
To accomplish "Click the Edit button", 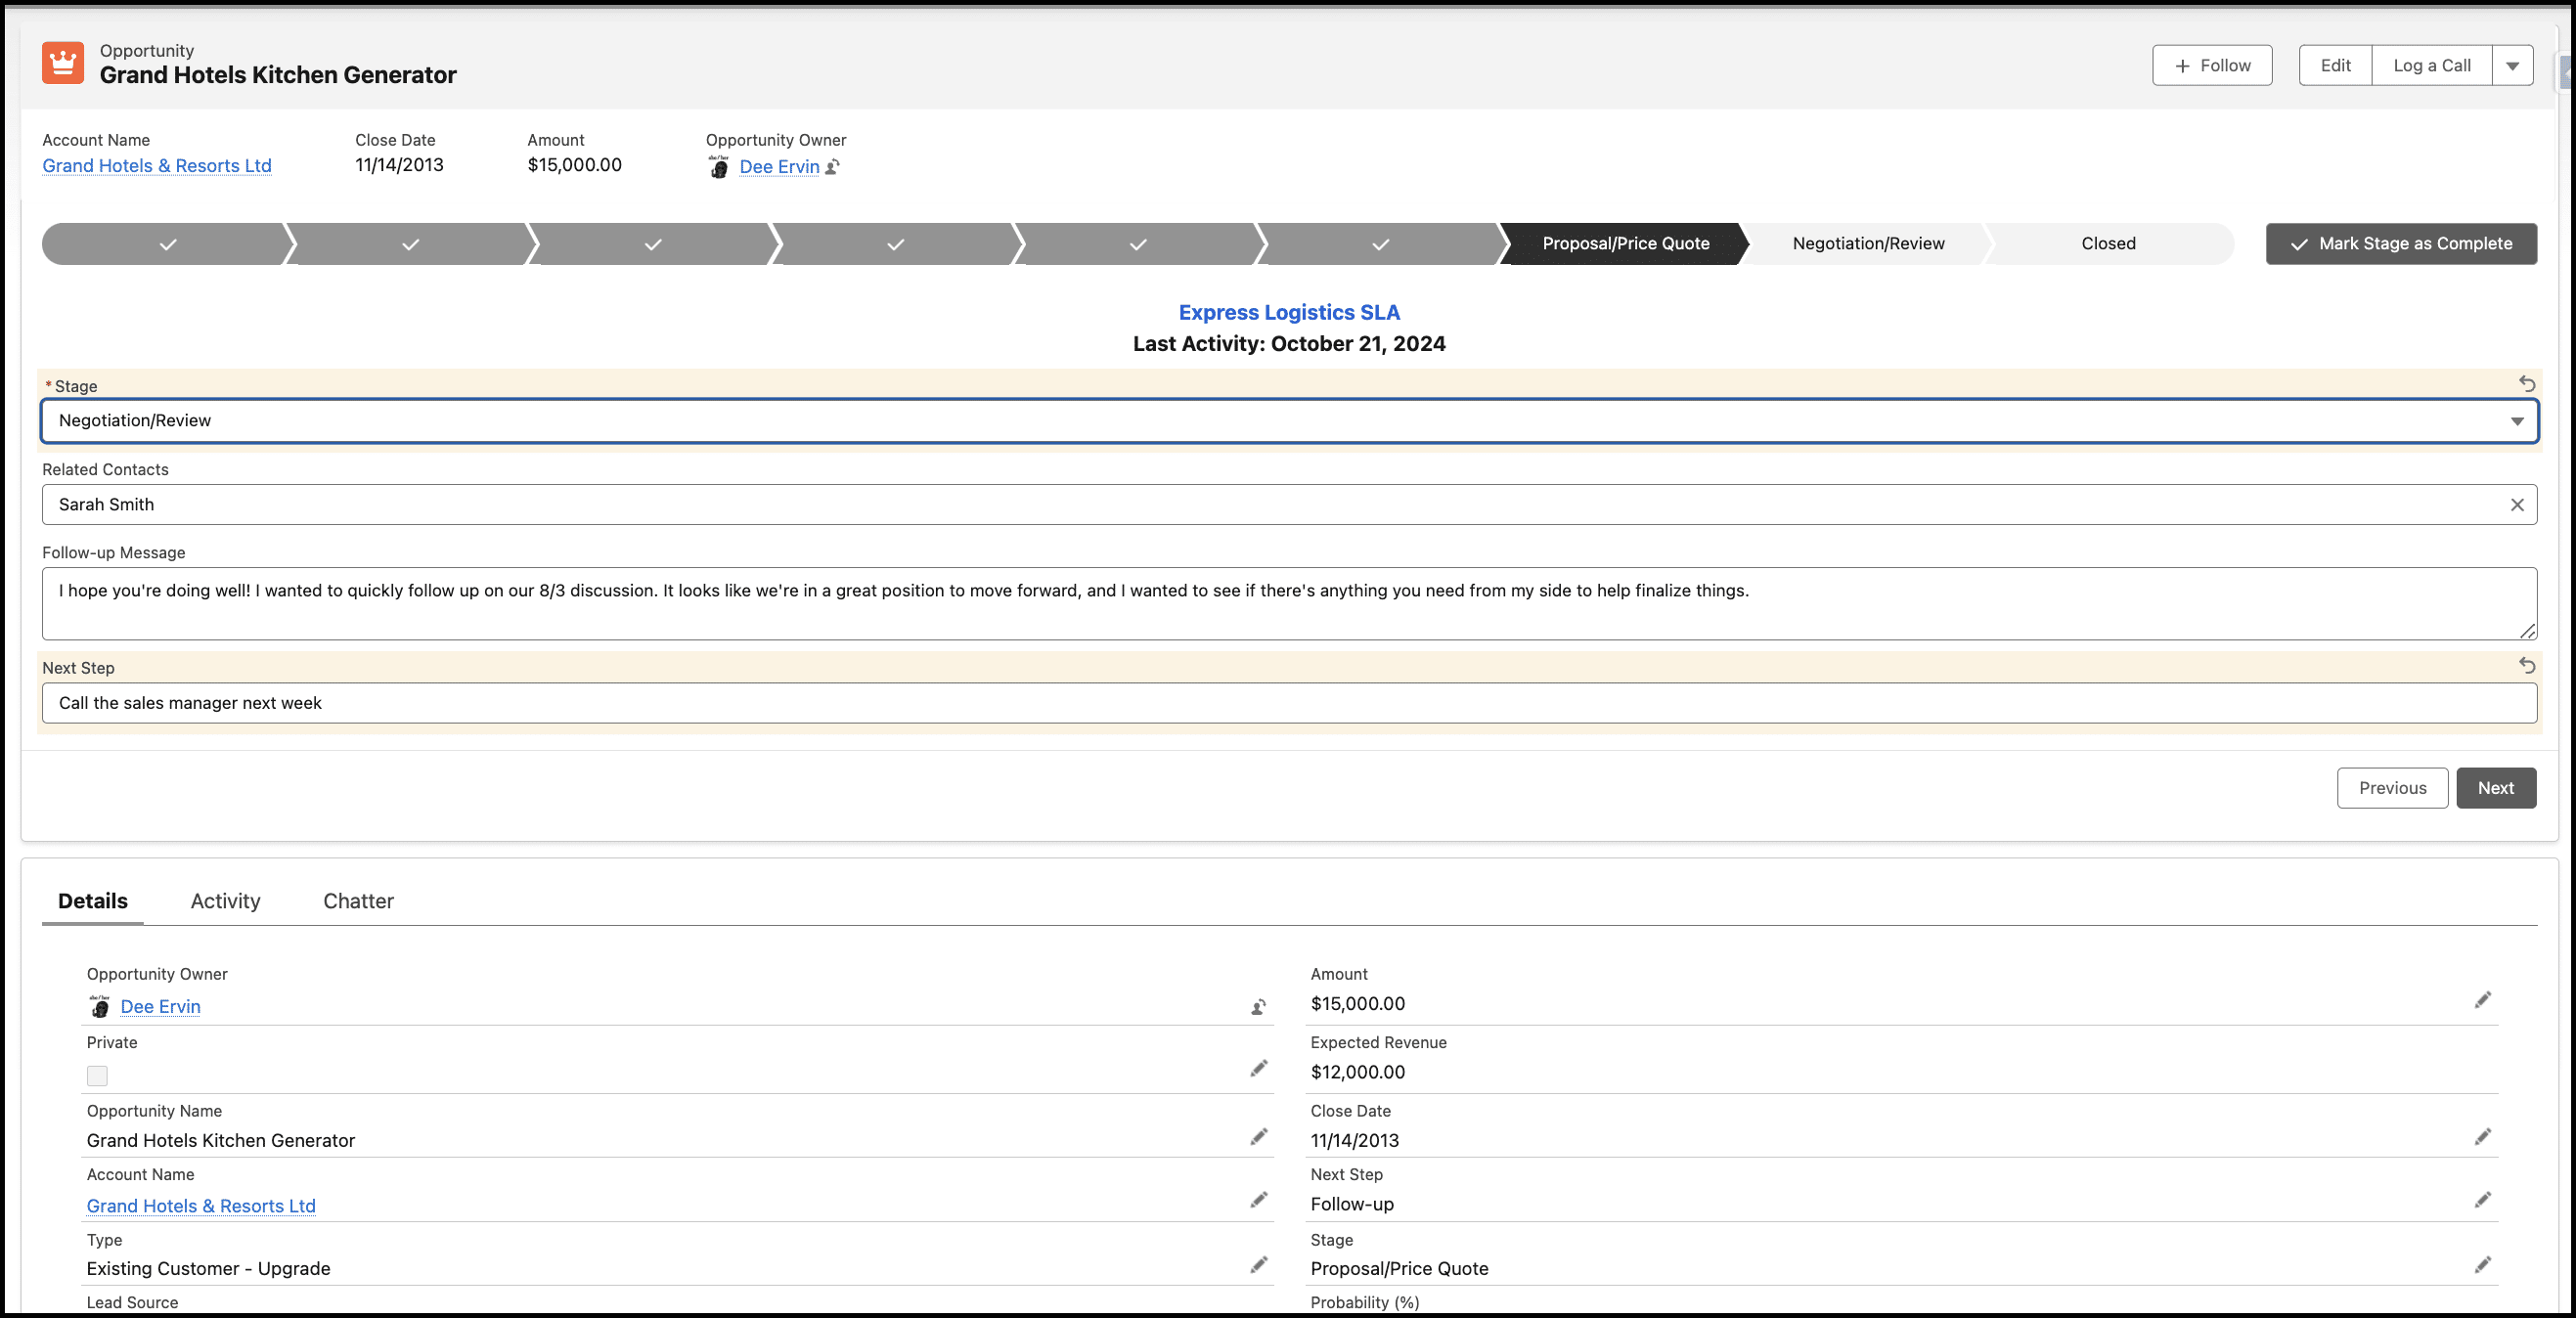I will coord(2335,66).
